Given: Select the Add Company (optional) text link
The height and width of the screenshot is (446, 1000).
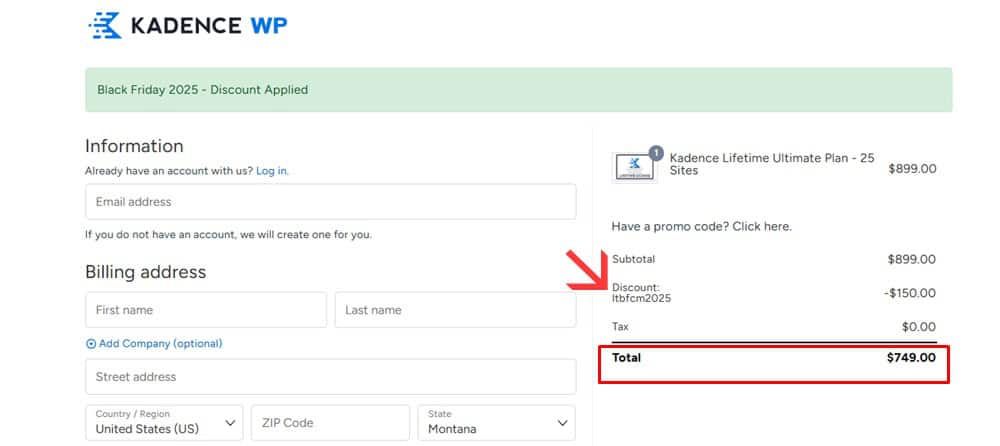Looking at the screenshot, I should tap(160, 344).
